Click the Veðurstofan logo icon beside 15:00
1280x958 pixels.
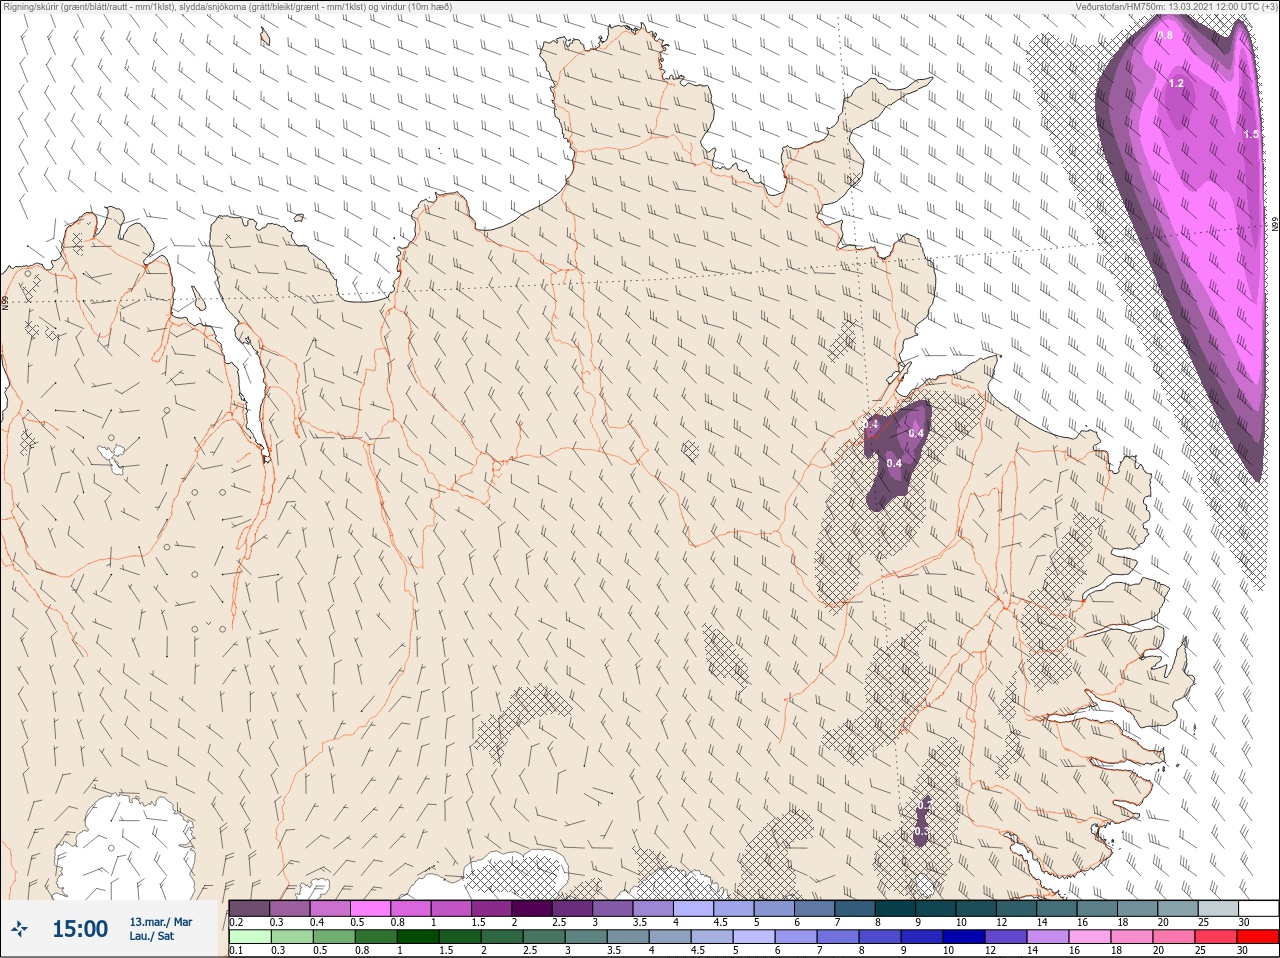21,929
